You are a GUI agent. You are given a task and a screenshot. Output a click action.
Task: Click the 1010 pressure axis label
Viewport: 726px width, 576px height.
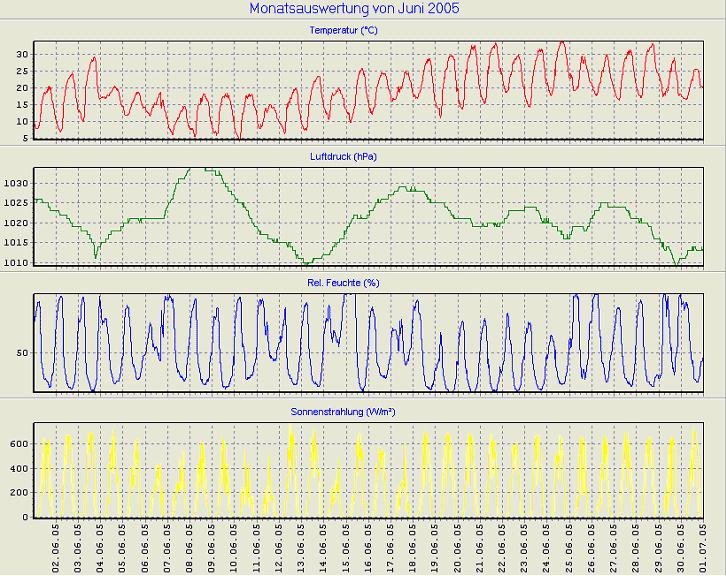tap(16, 262)
